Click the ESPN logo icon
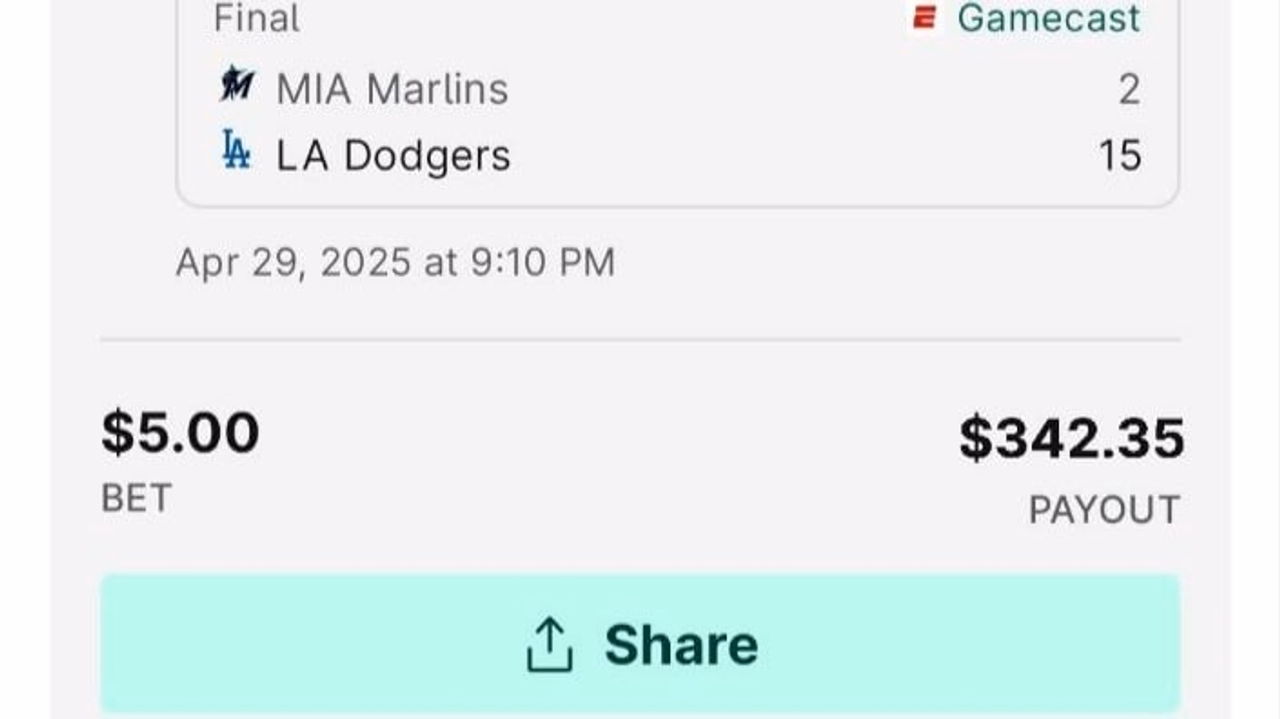 (x=925, y=17)
